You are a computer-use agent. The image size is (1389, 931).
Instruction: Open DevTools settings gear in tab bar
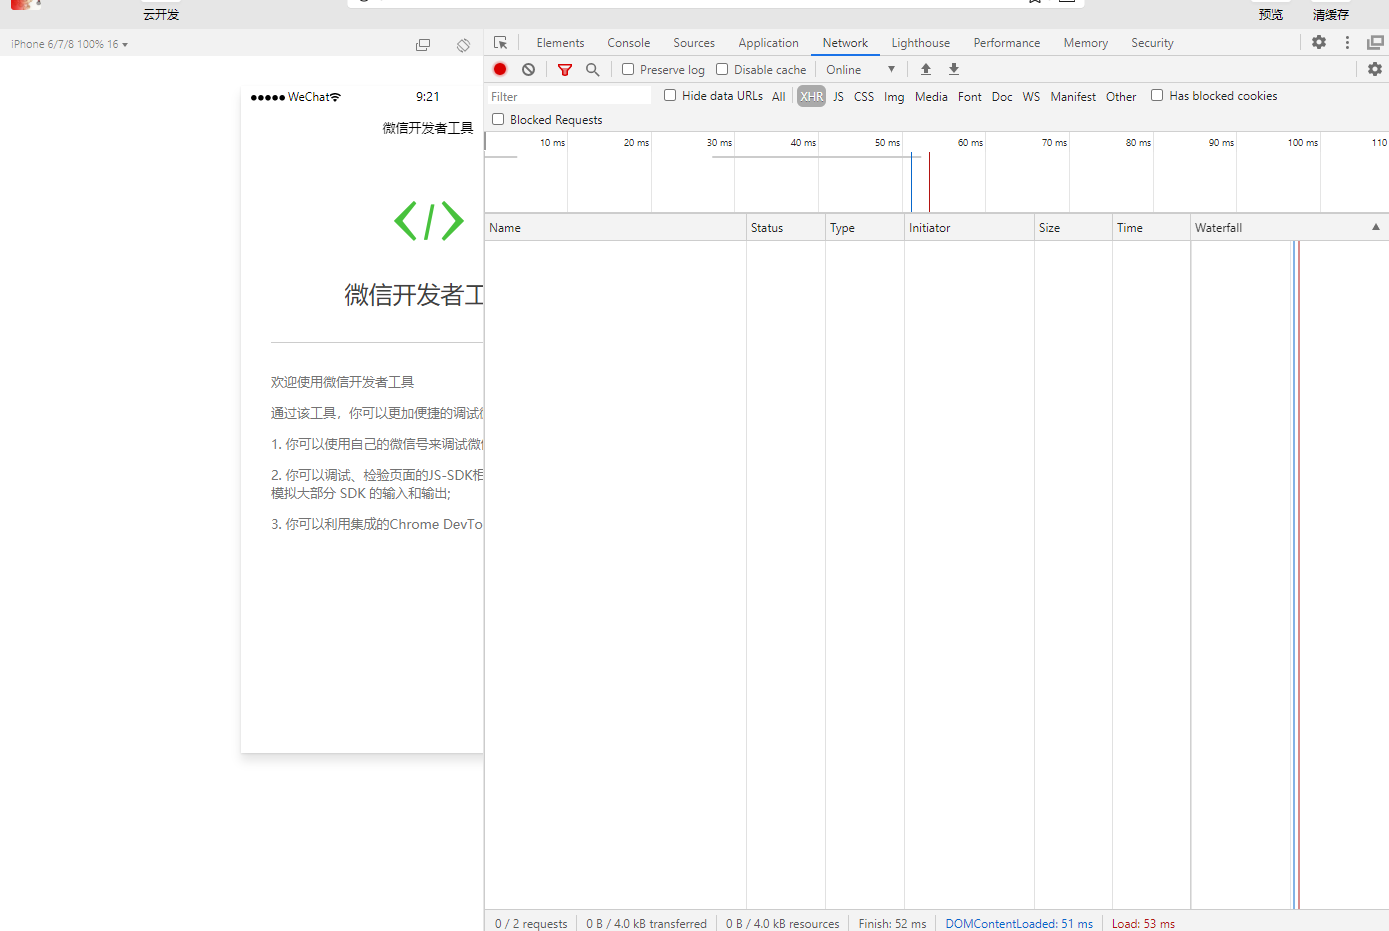click(x=1319, y=42)
